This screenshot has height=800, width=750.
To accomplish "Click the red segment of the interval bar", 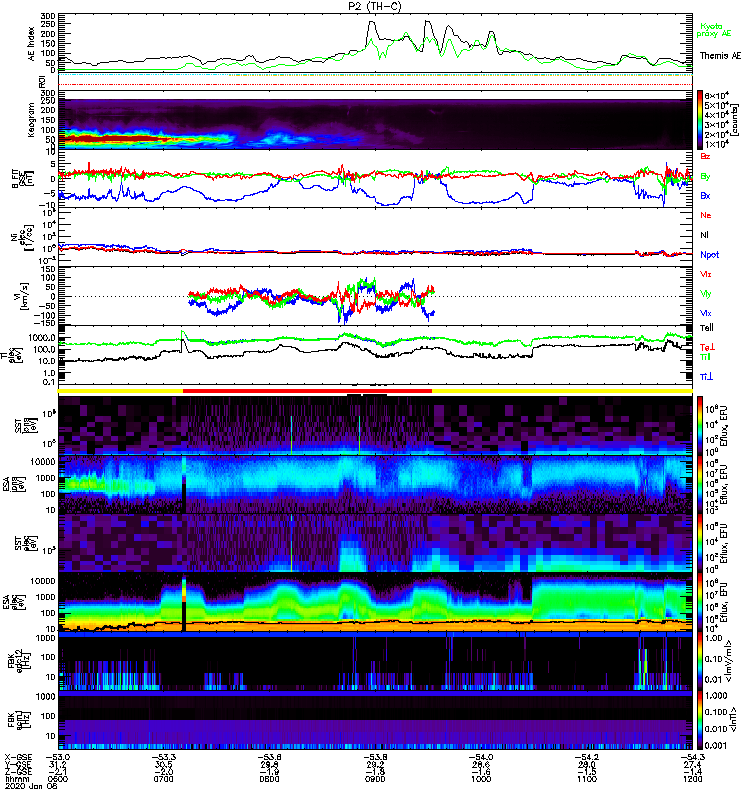I will pyautogui.click(x=307, y=391).
